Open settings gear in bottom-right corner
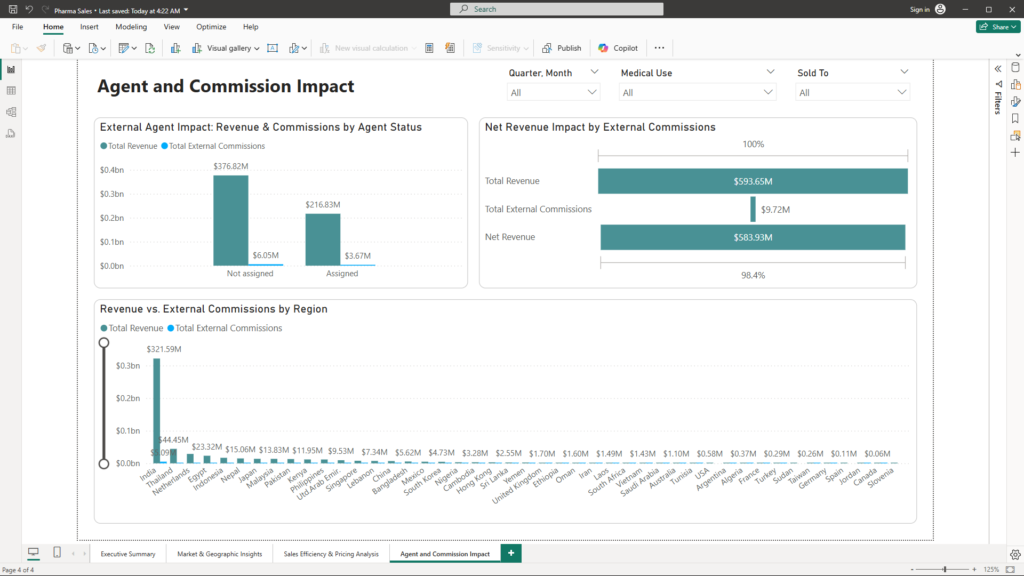 1015,554
